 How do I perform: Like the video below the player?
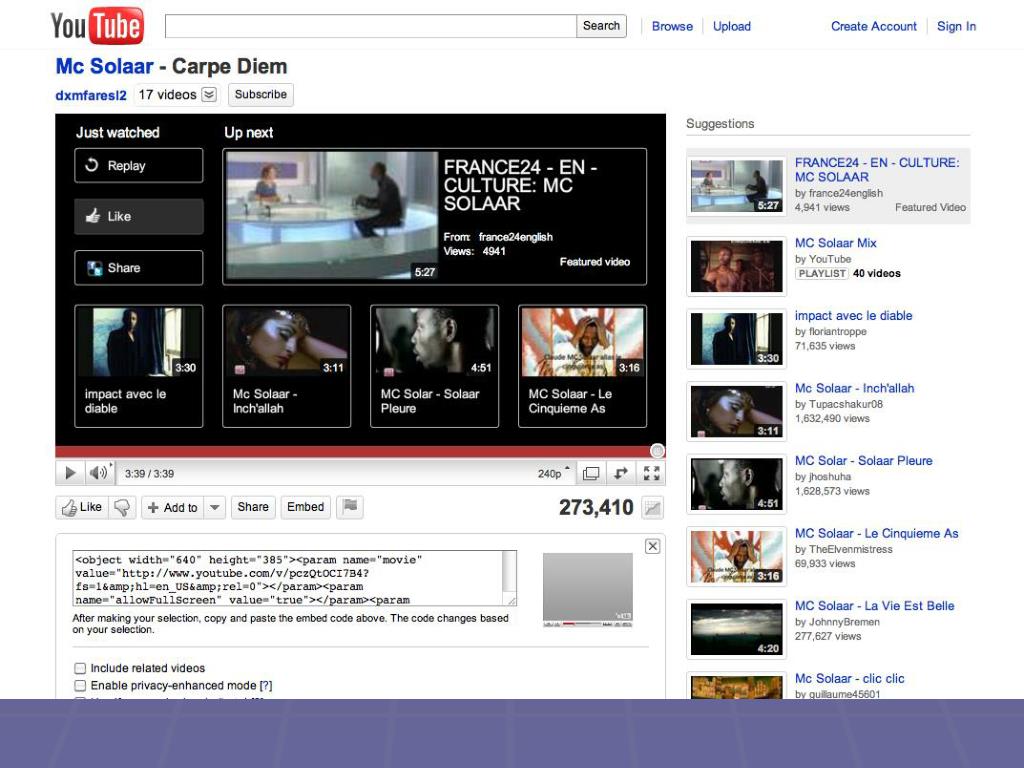tap(82, 507)
